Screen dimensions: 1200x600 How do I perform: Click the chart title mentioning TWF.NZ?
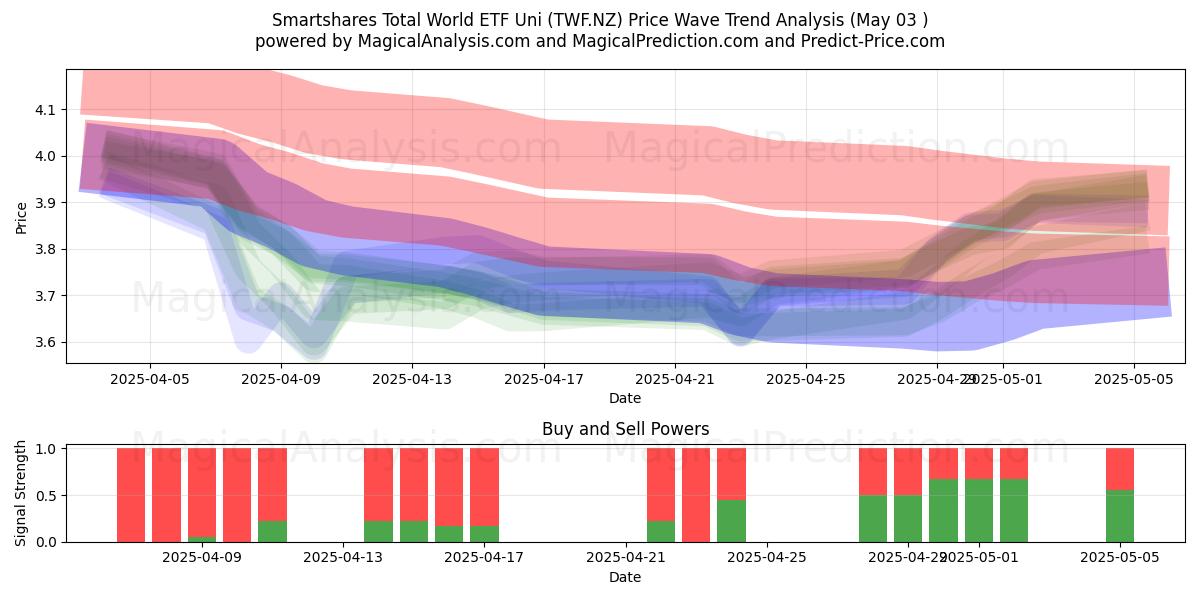tap(599, 20)
